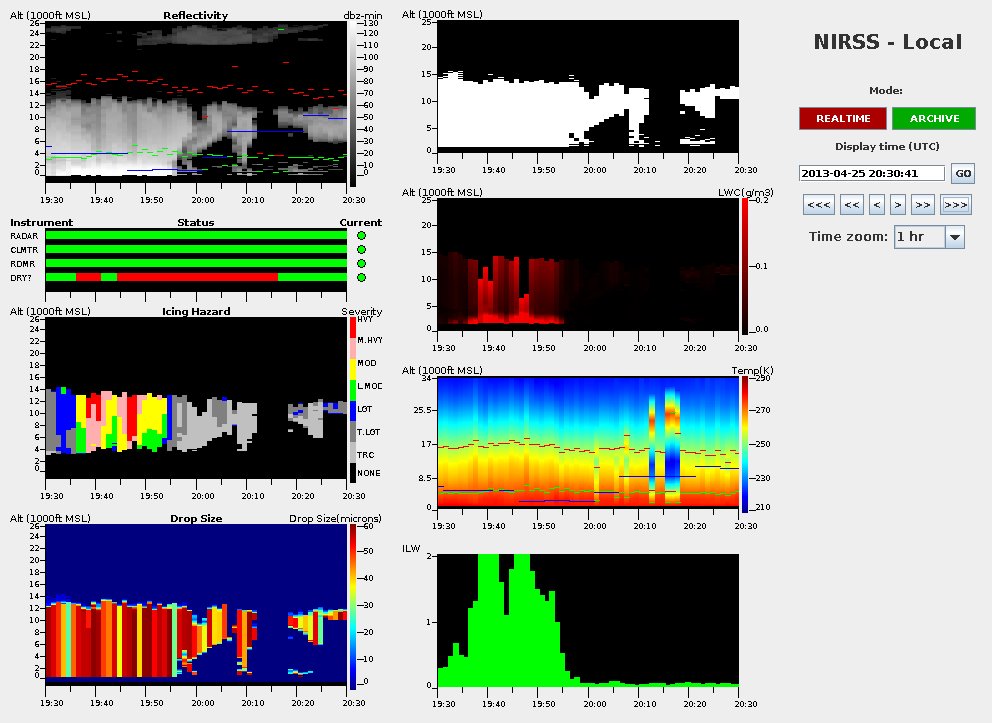
Task: Click the << step back button
Action: pyautogui.click(x=852, y=205)
